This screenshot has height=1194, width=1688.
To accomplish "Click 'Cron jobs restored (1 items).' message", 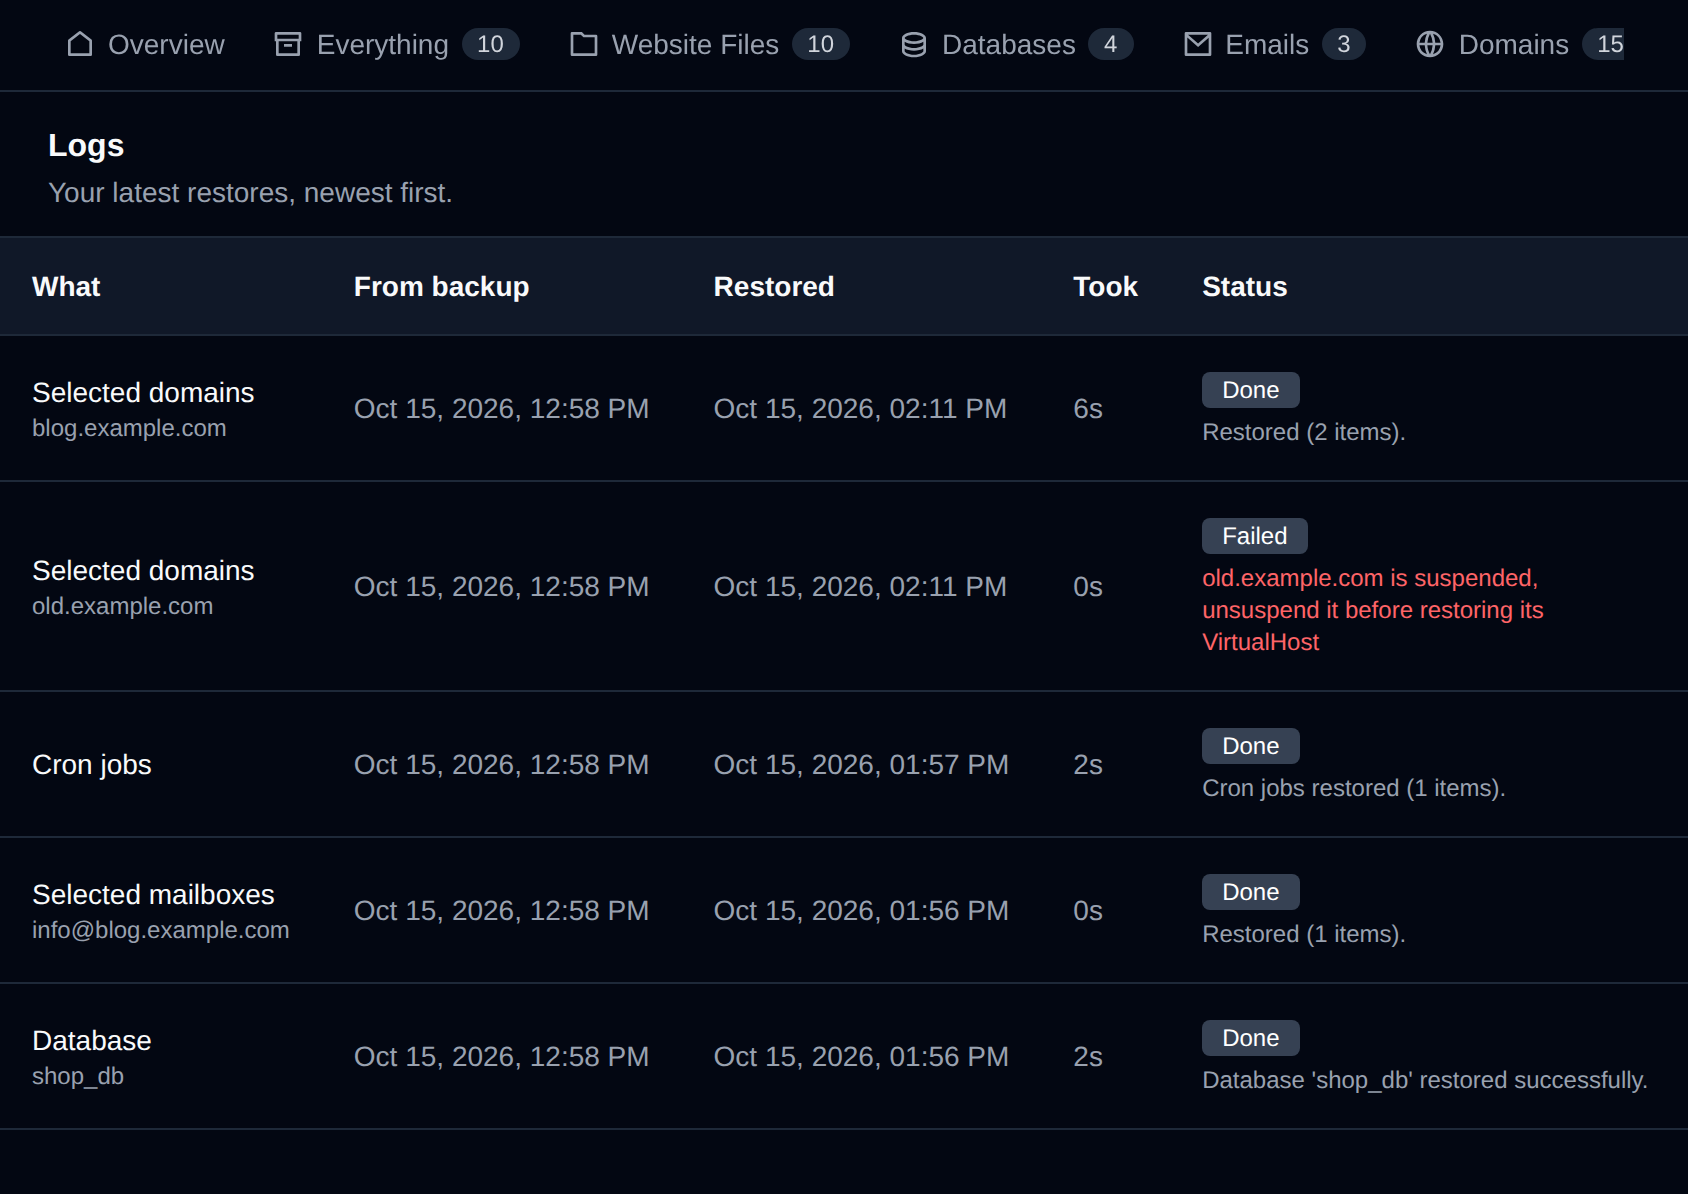I will coord(1353,788).
